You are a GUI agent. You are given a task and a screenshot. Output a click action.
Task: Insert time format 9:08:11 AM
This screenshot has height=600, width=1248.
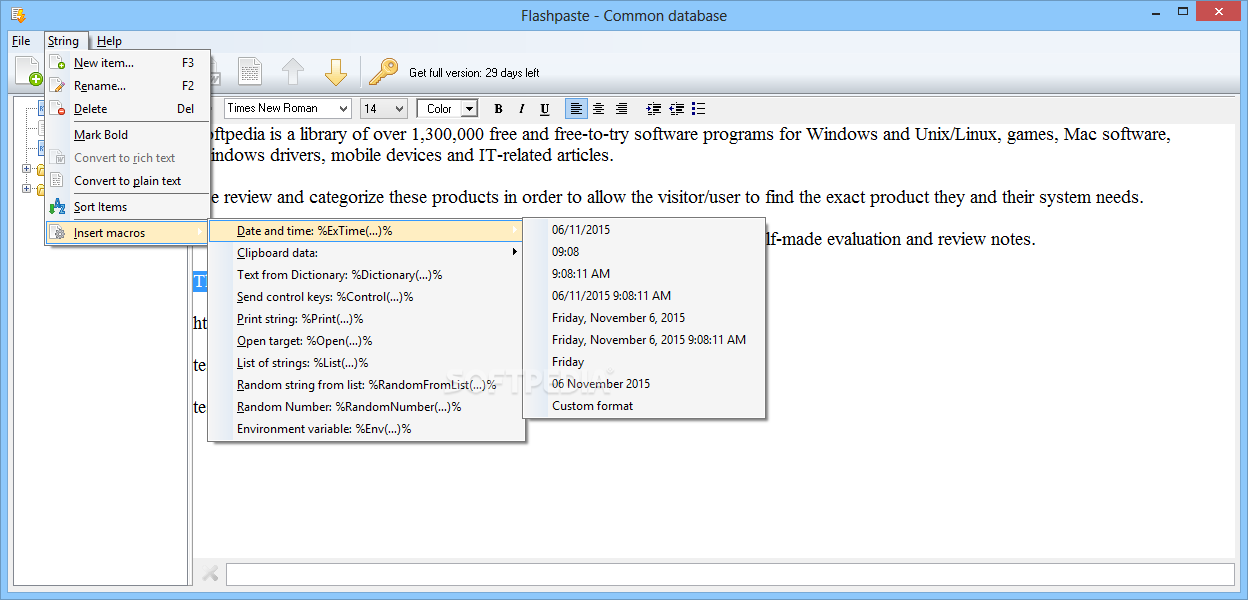[x=644, y=274]
